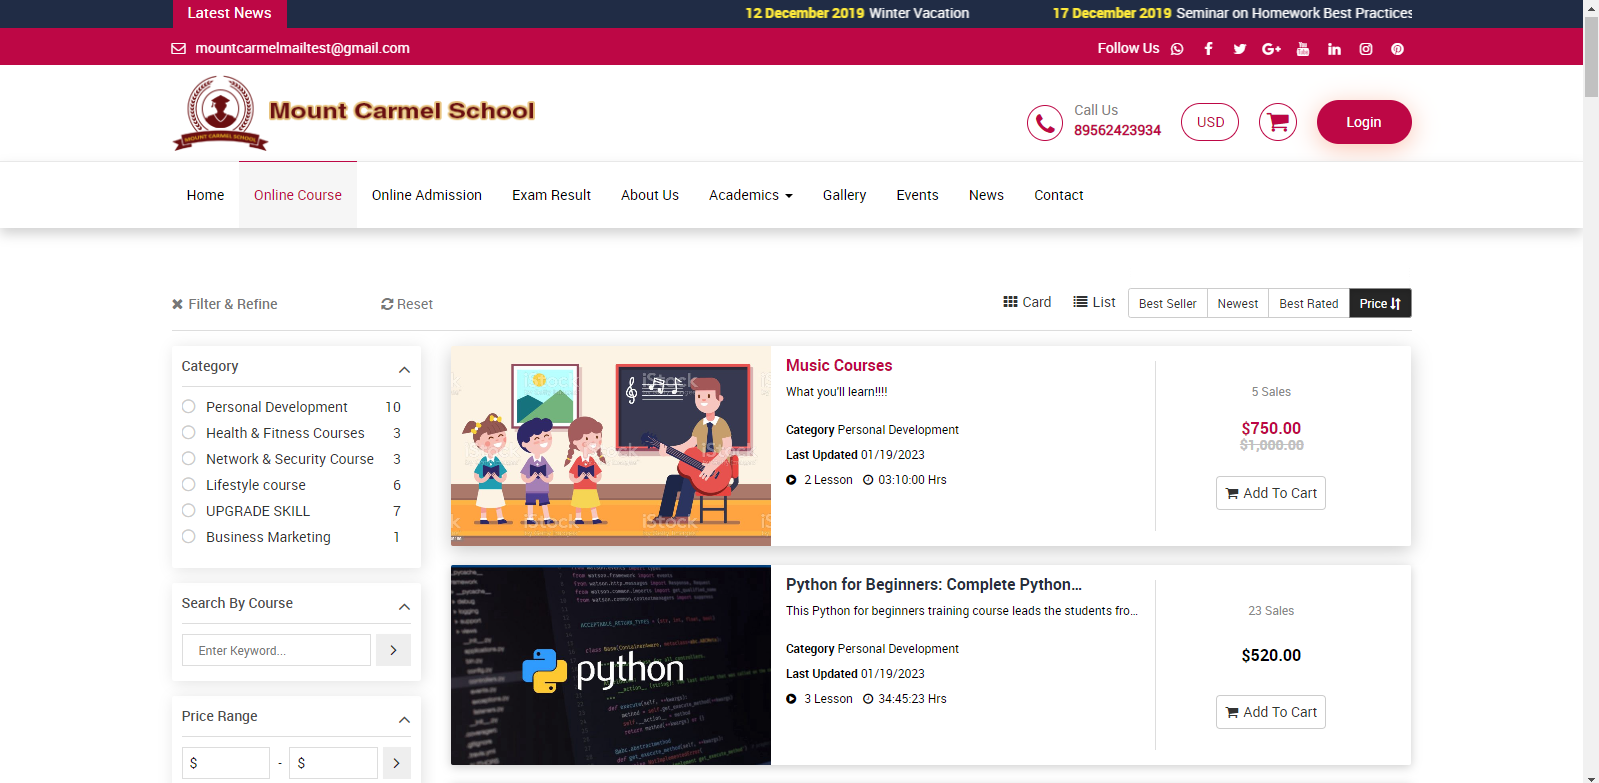
Task: Collapse the Category filter panel
Action: pyautogui.click(x=404, y=369)
